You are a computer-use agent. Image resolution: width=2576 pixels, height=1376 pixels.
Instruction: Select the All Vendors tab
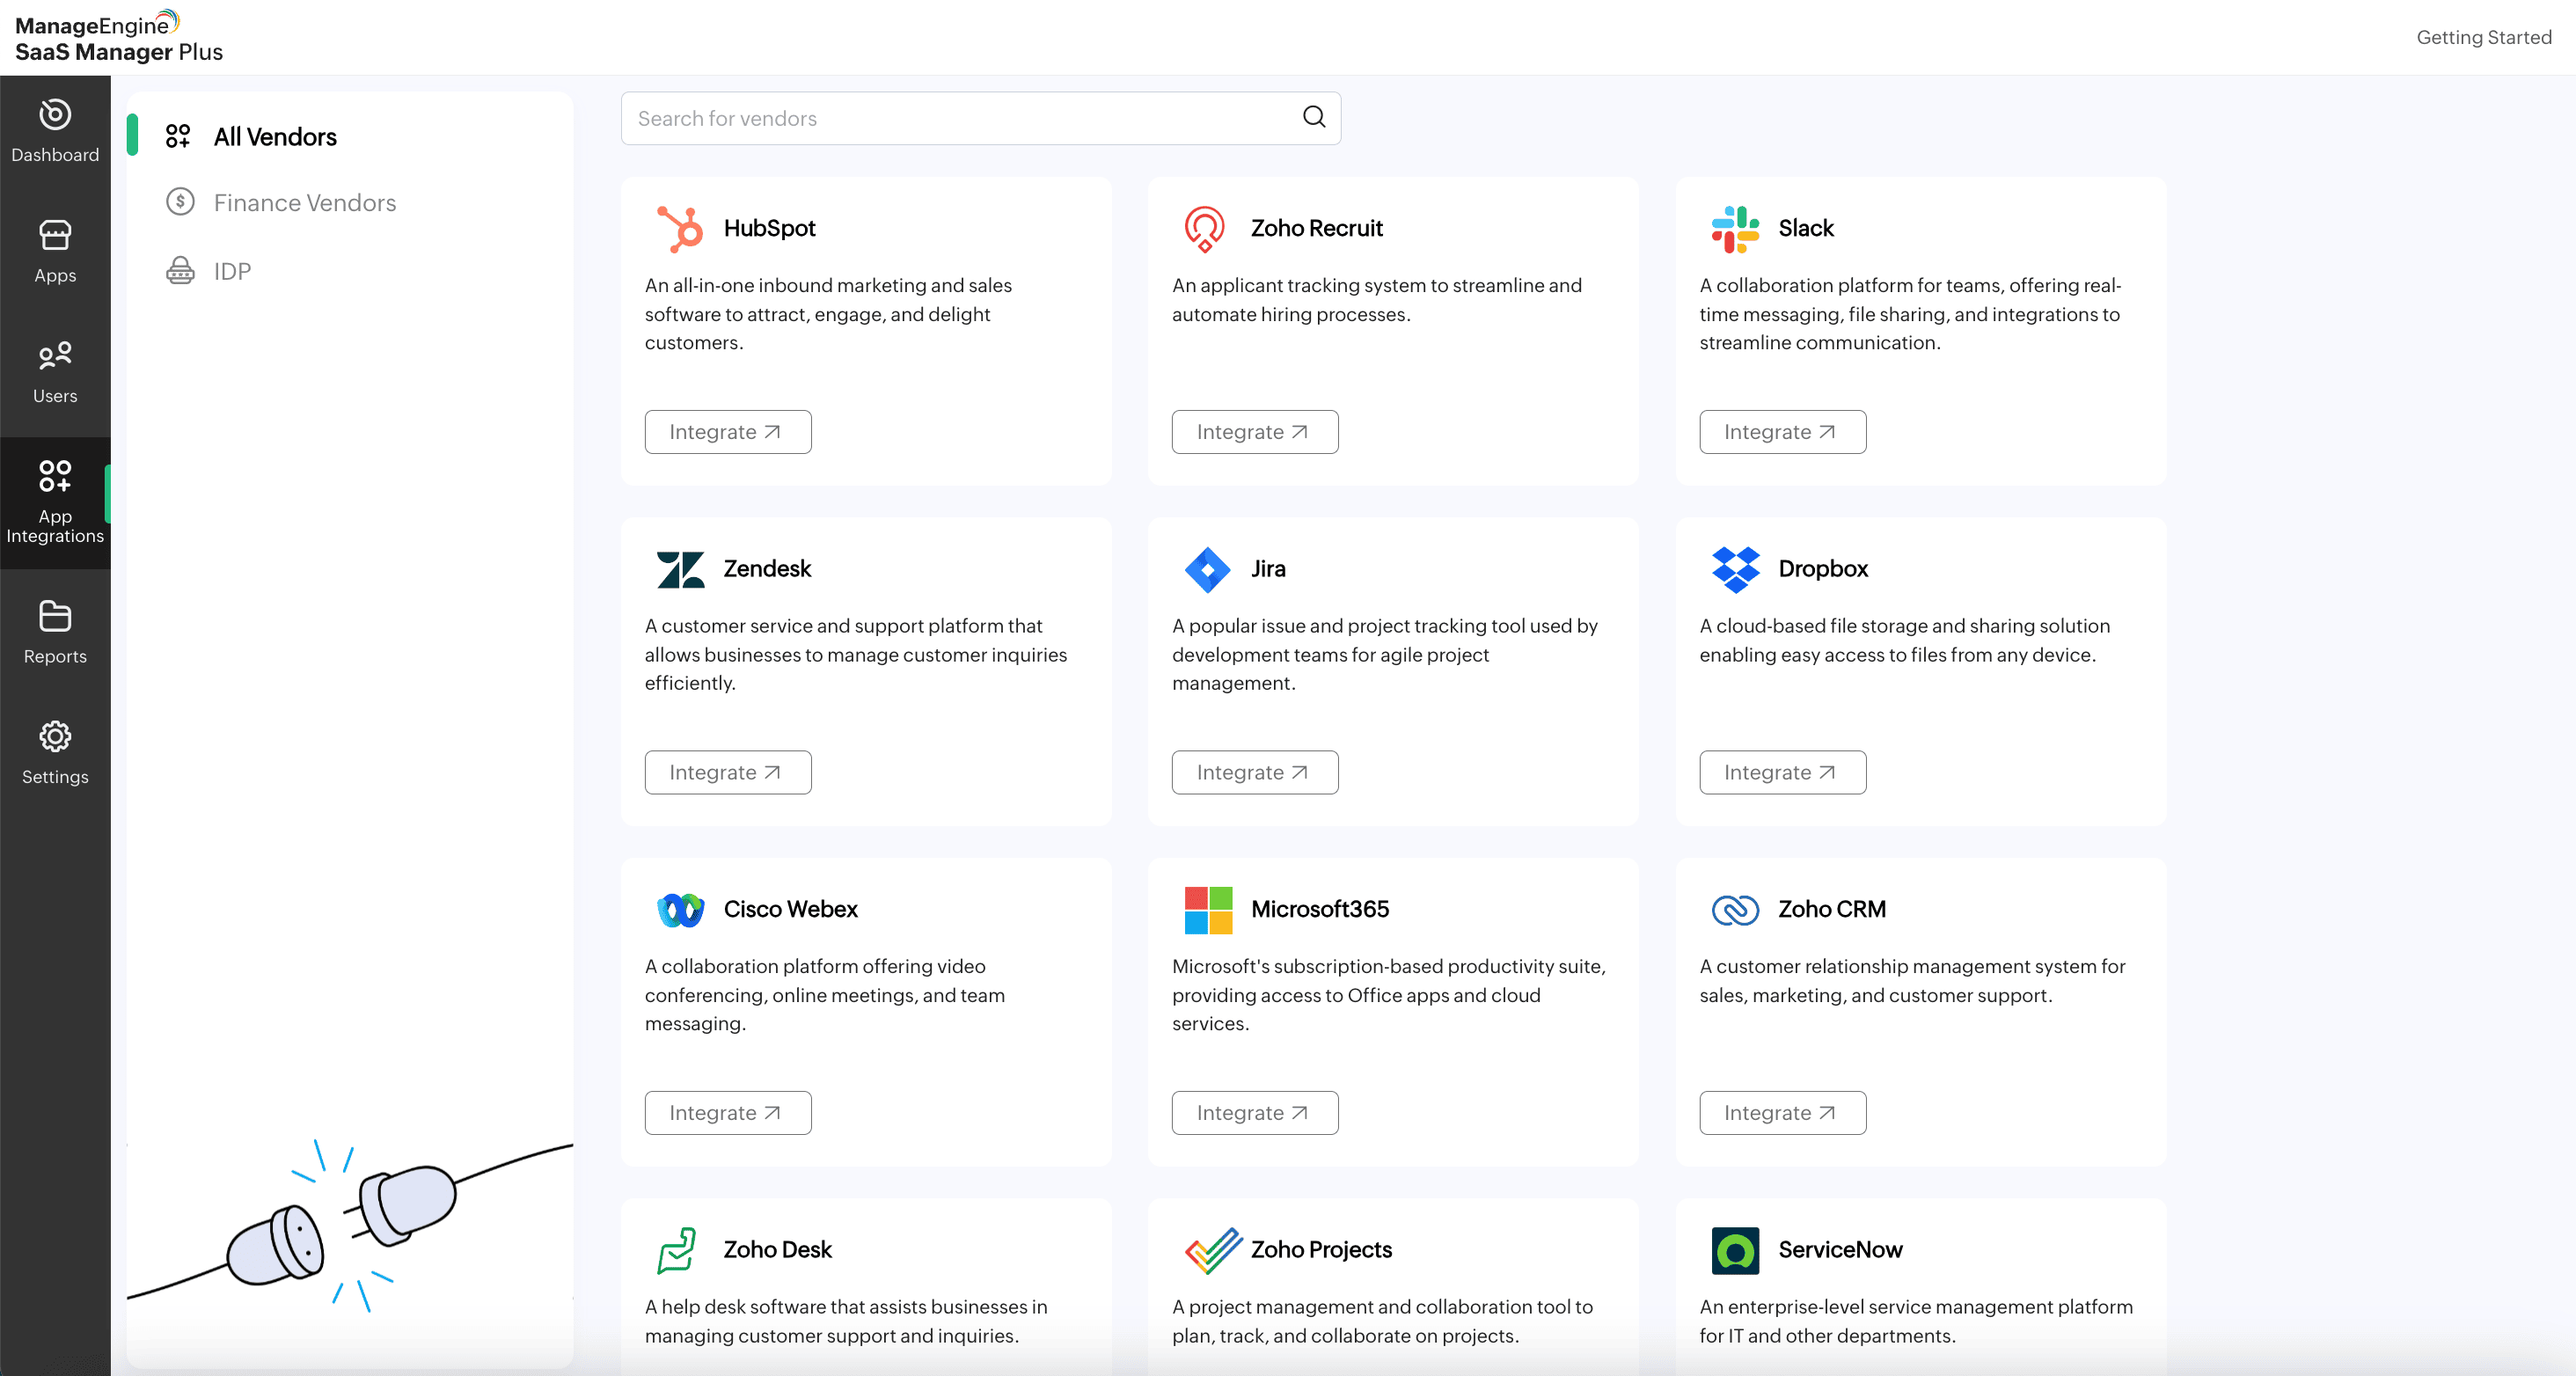click(275, 137)
